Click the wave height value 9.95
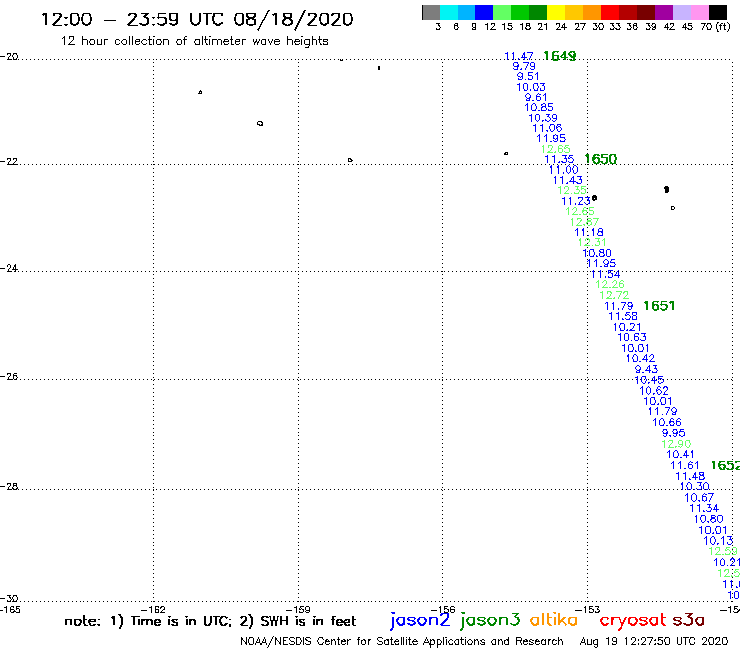 click(x=673, y=433)
